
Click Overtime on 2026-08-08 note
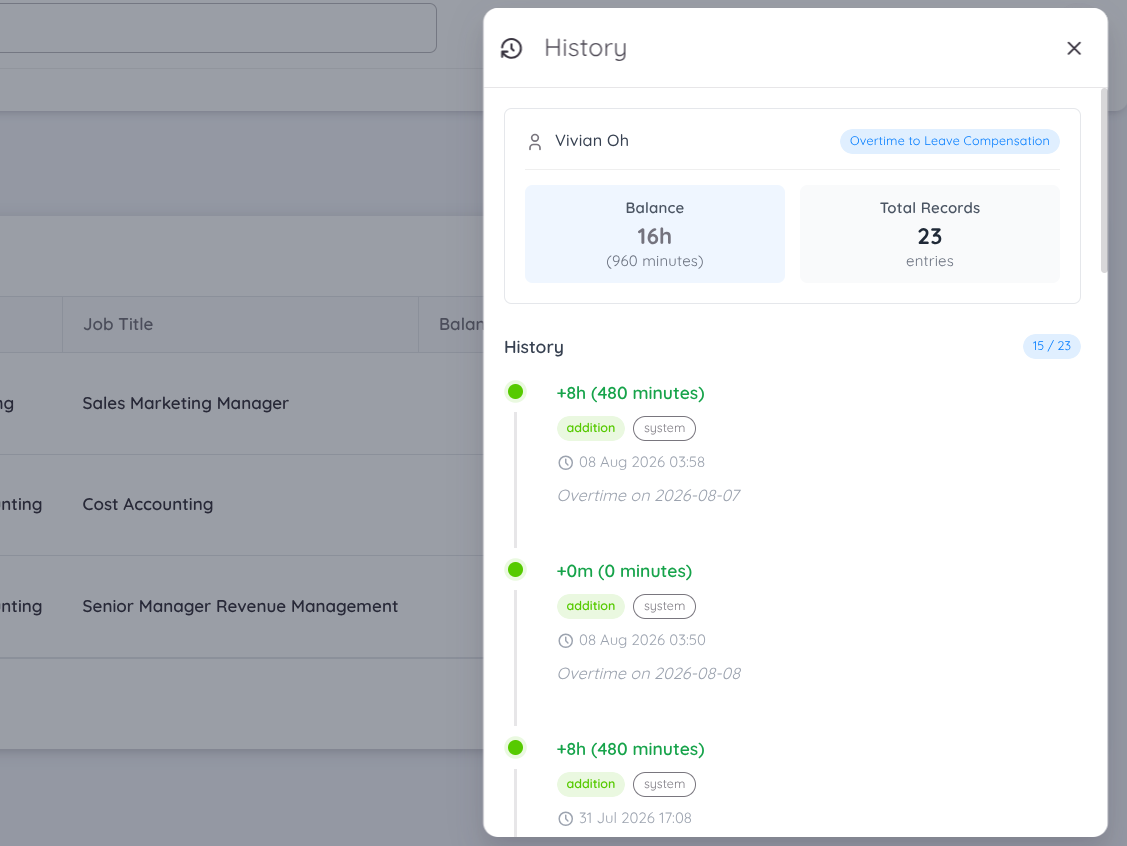[x=649, y=674]
